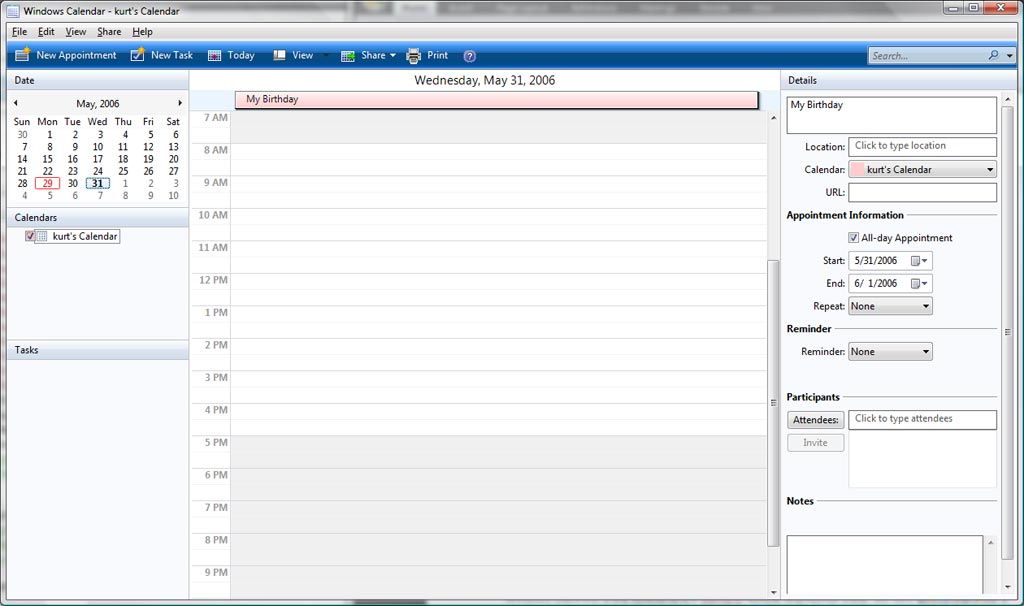Screen dimensions: 1024x606
Task: Click the search magnifier icon
Action: pos(993,56)
